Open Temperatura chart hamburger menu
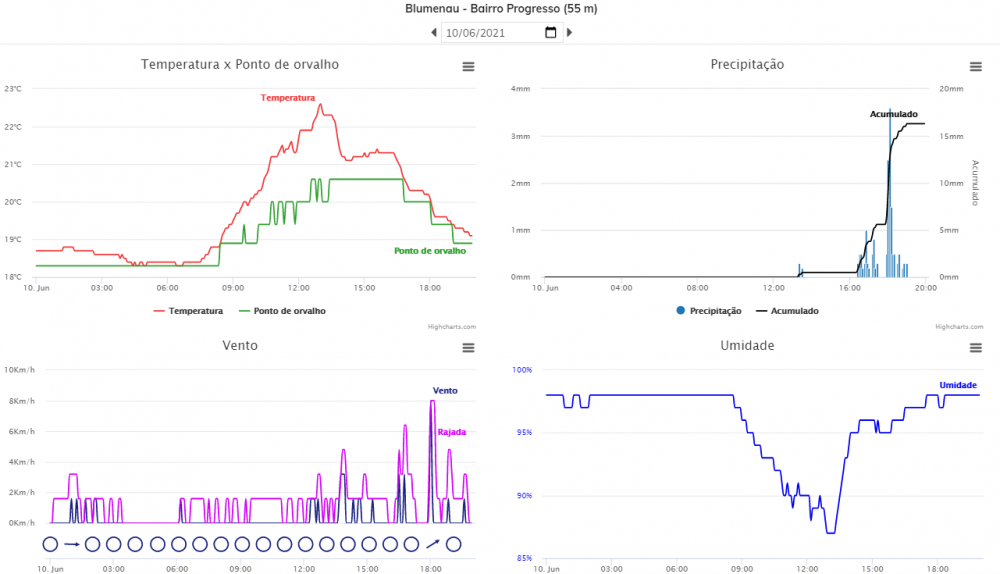 (x=468, y=66)
